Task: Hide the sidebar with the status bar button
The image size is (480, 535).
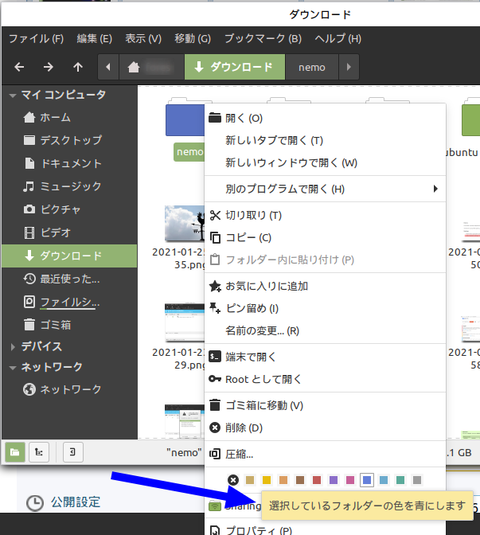Action: click(73, 452)
